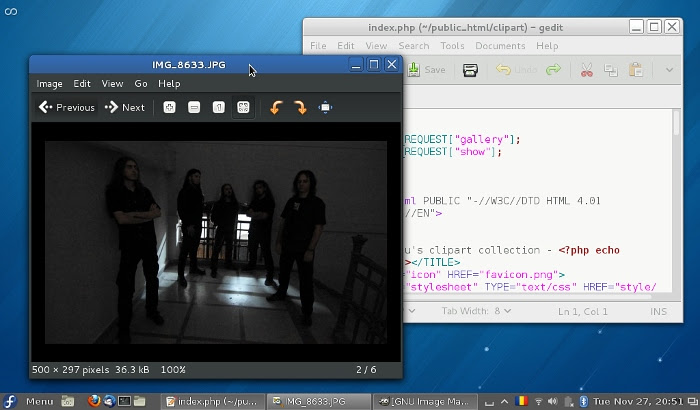Screen dimensions: 700x410
Task: Click the zoom out icon in image viewer
Action: tap(194, 107)
